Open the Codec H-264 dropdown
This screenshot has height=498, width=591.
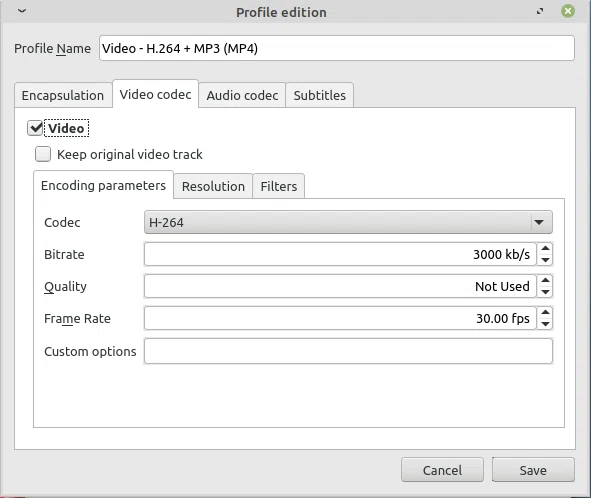(348, 222)
